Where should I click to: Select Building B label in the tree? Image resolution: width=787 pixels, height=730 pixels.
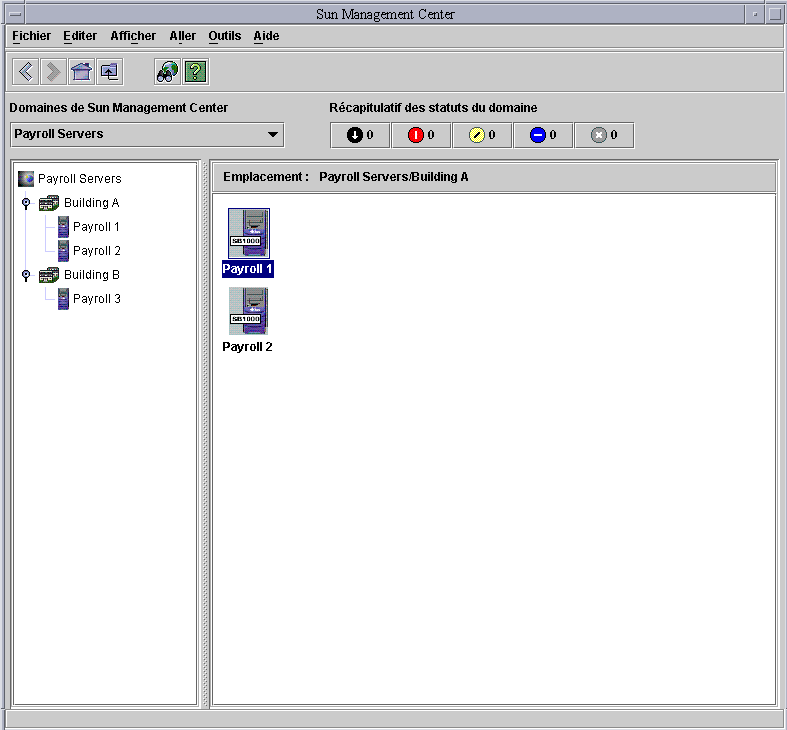tap(92, 275)
